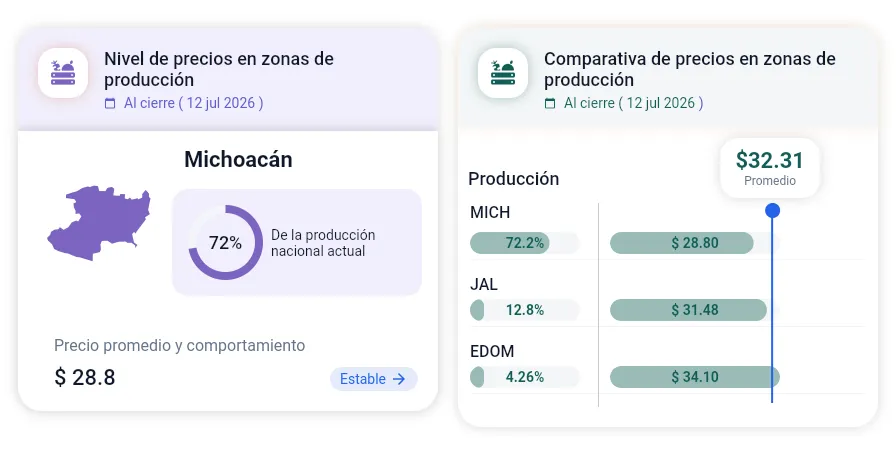Click "Precio promedio y comportamiento" label
Viewport: 896px width, 449px height.
pyautogui.click(x=179, y=346)
